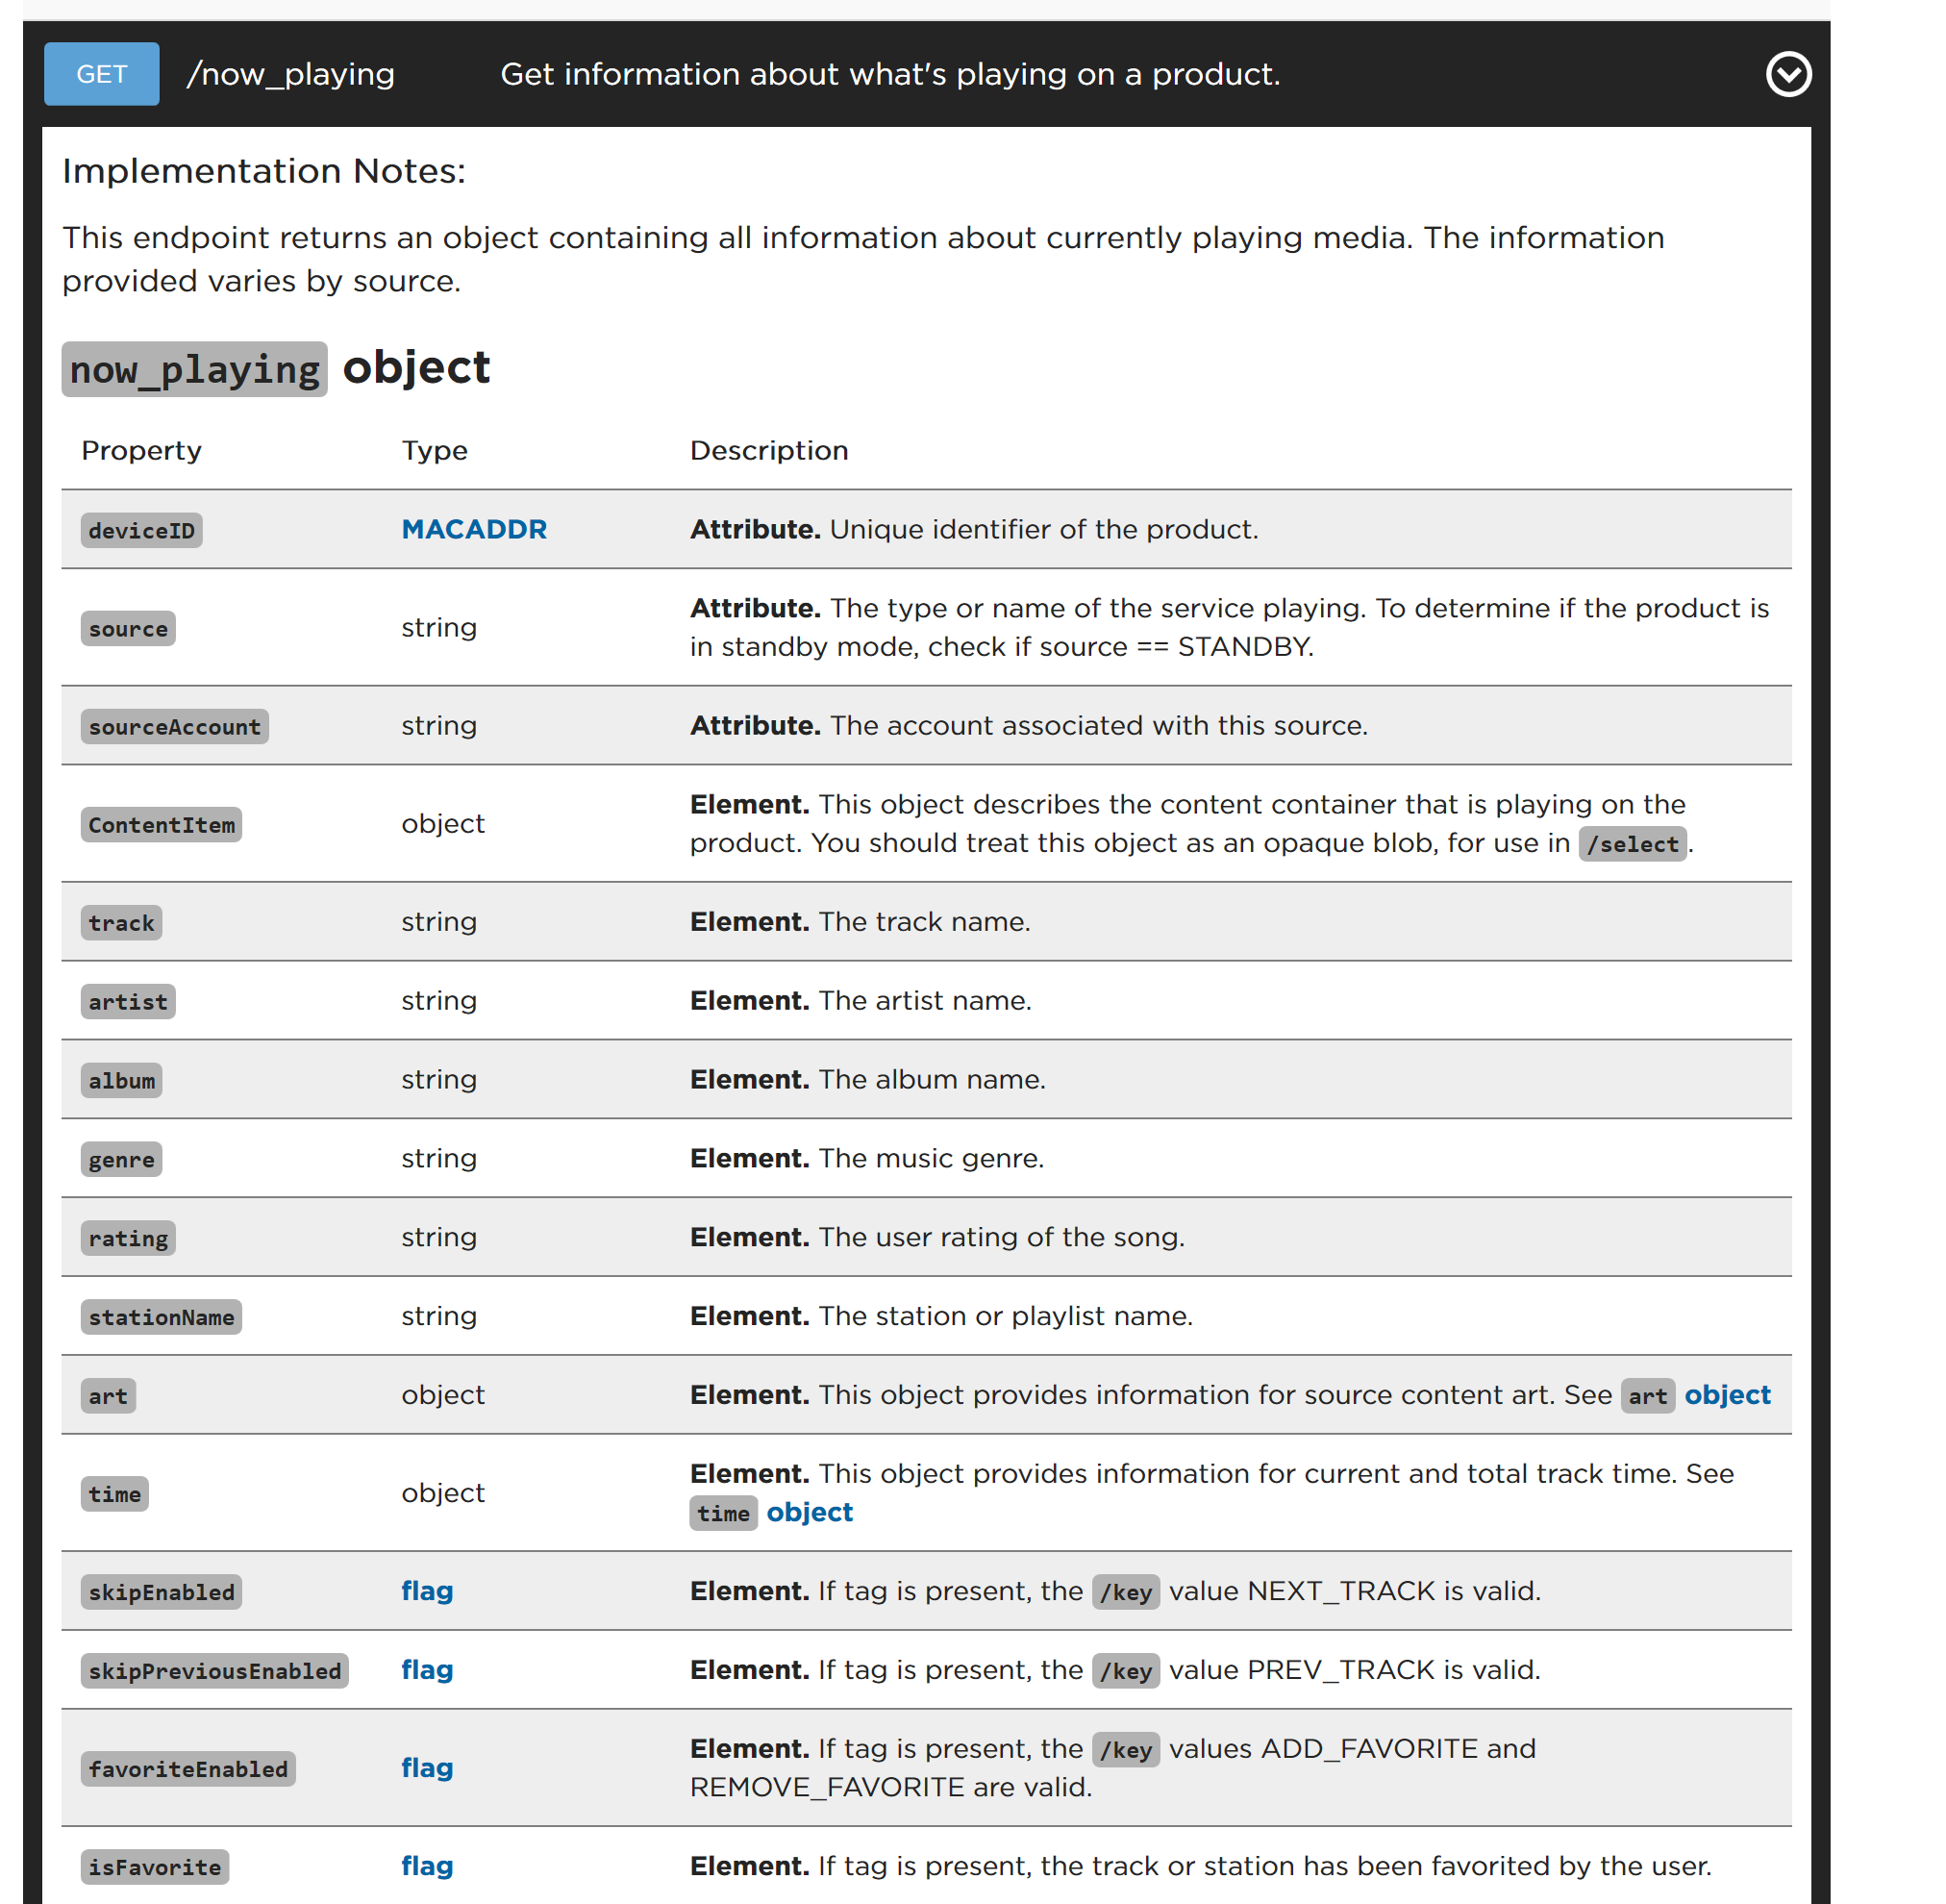
Task: Click the now_playing object heading tag
Action: click(x=194, y=370)
